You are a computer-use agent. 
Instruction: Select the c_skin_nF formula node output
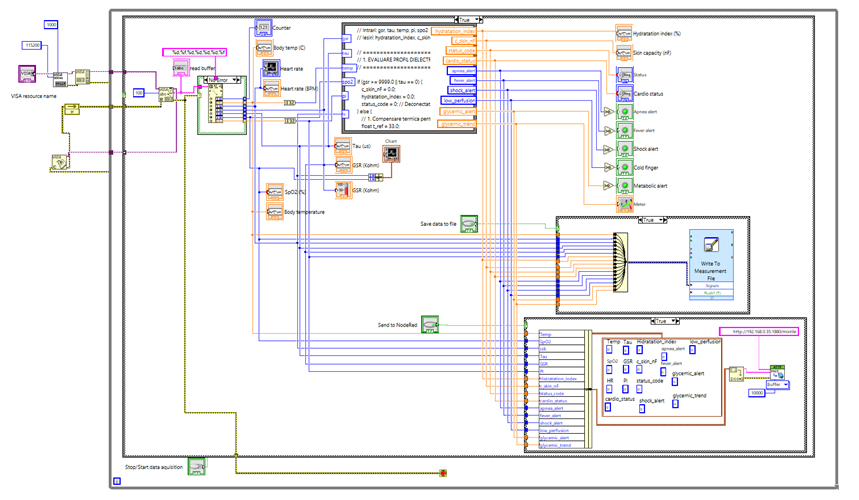(x=463, y=41)
